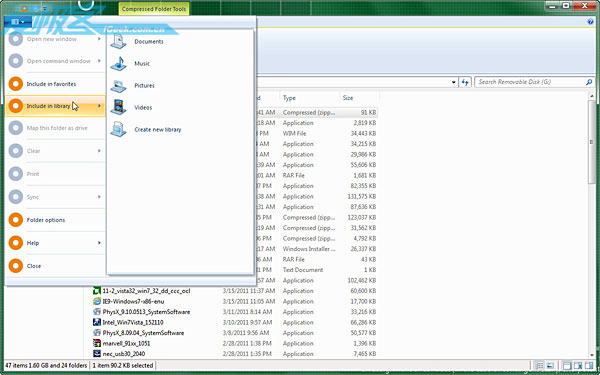This screenshot has width=600, height=375.
Task: Click the search magnifier icon
Action: [589, 82]
